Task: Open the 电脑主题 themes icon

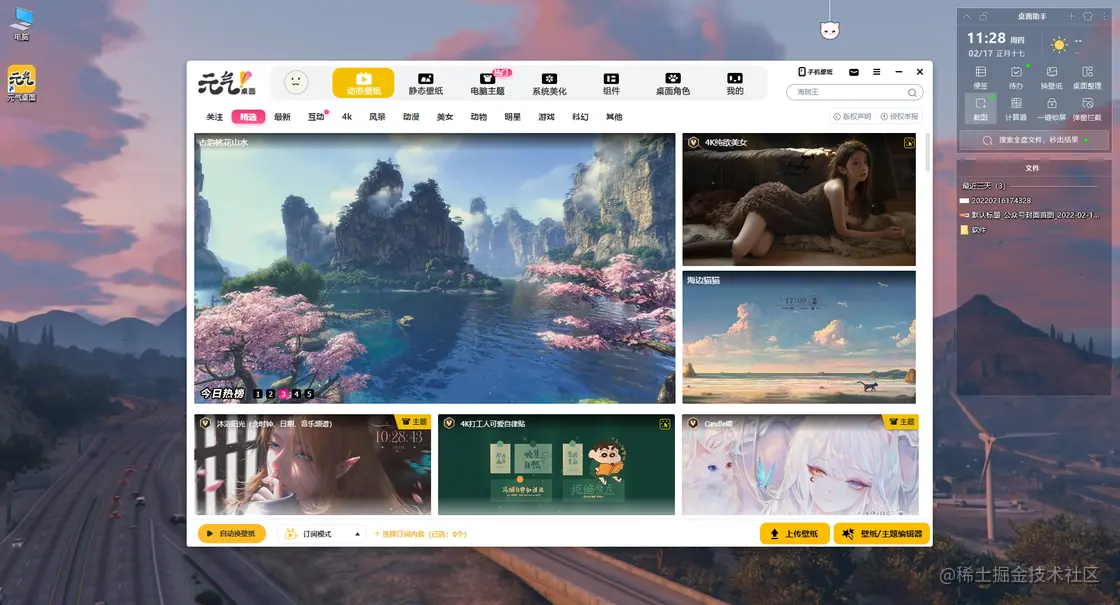Action: 487,82
